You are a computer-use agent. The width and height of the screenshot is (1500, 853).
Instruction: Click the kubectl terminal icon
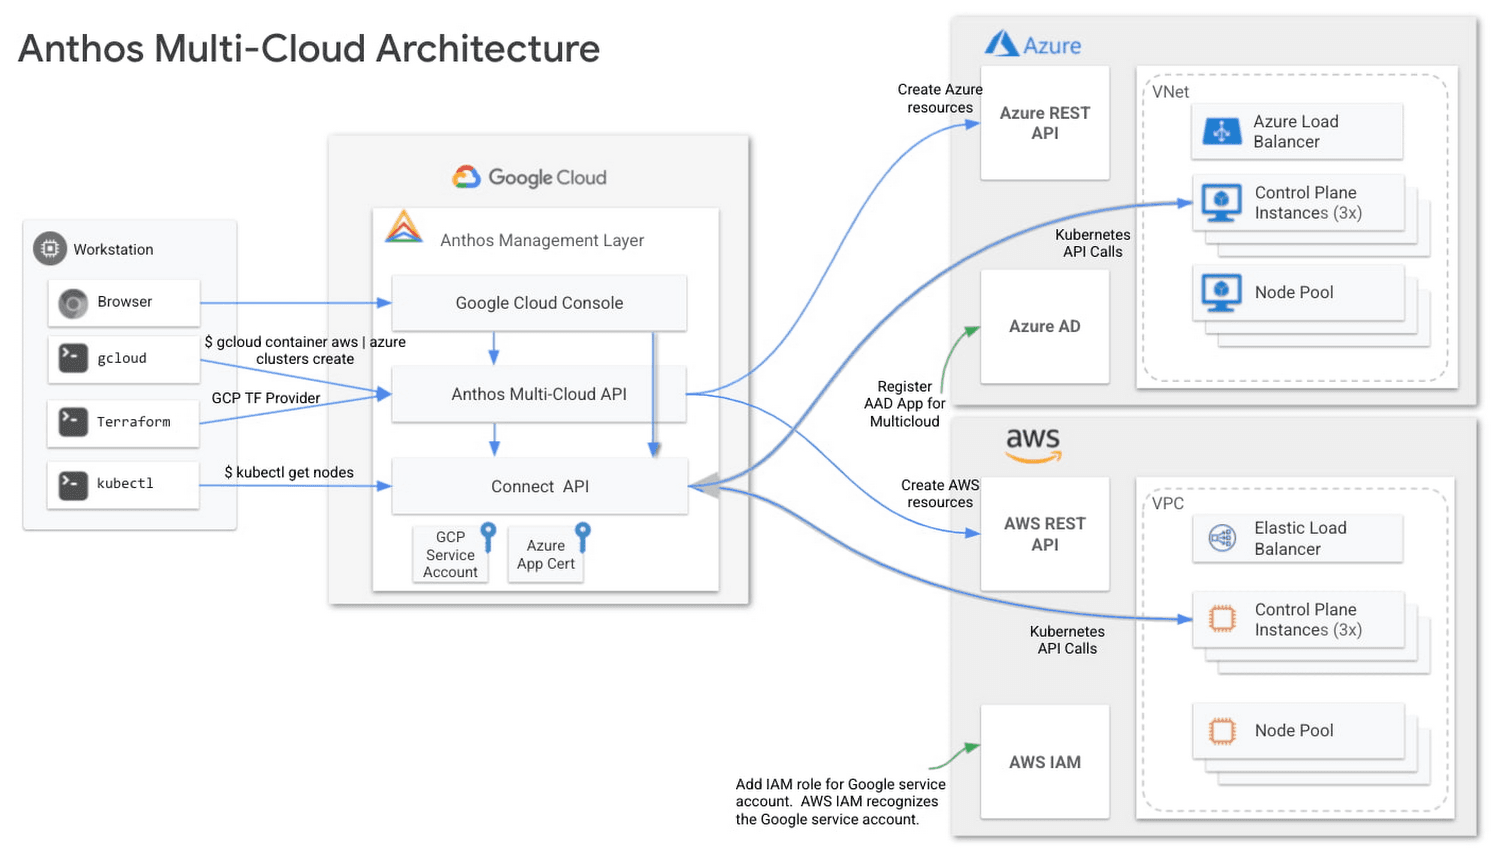(x=73, y=485)
